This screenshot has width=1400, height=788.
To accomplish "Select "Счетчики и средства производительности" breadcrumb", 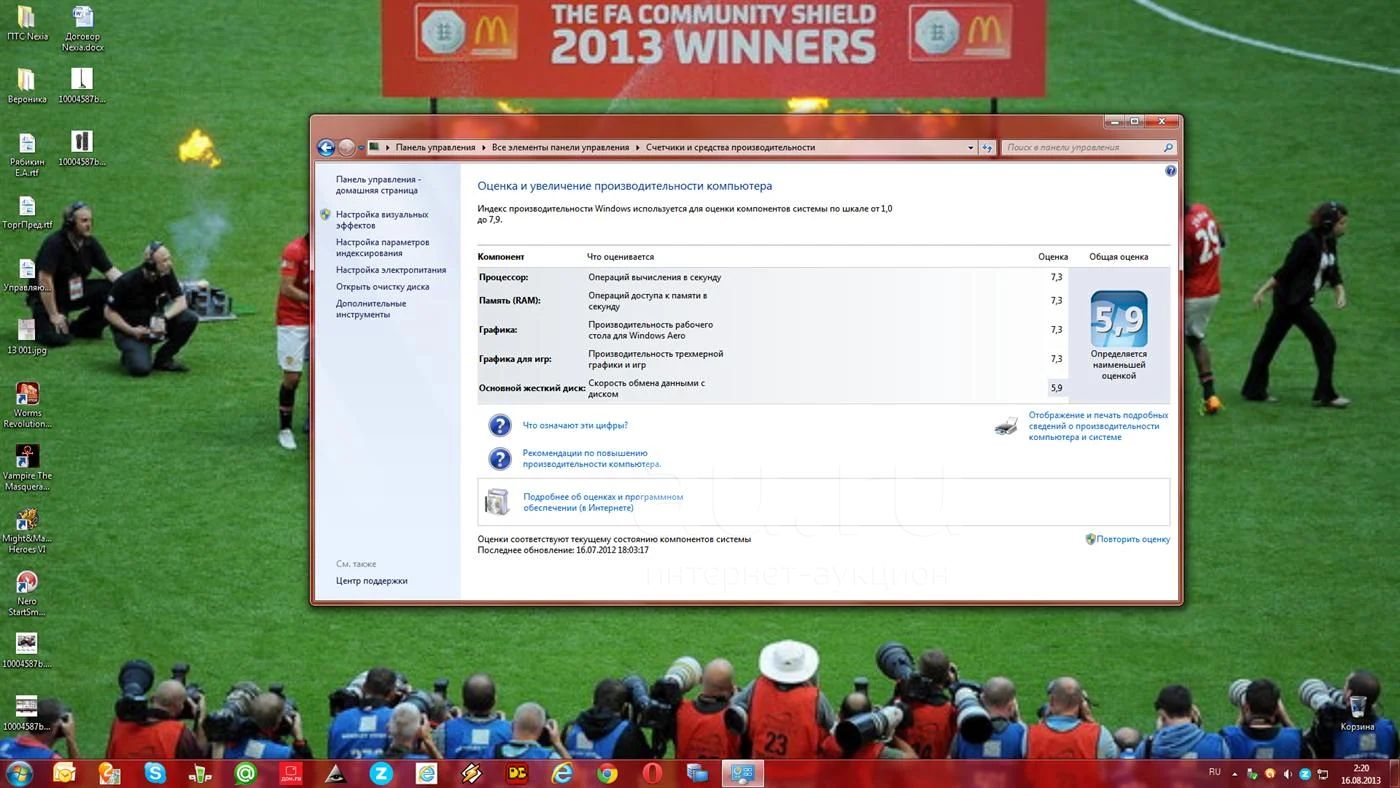I will tap(730, 147).
